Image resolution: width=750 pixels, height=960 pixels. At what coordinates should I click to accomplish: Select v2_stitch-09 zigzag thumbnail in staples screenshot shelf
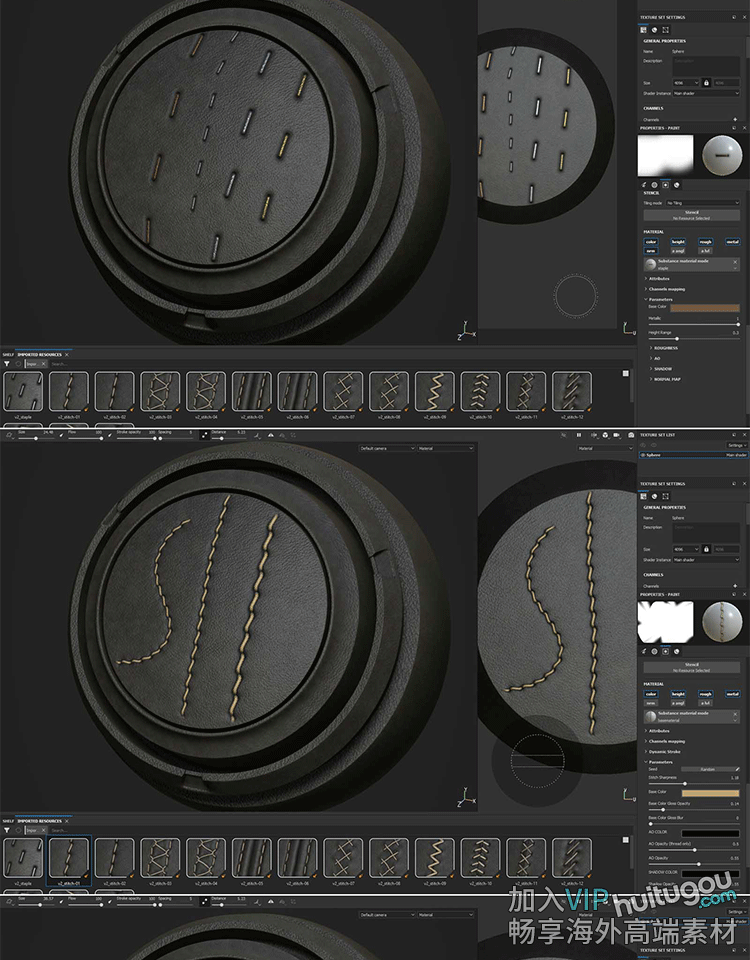click(x=435, y=391)
